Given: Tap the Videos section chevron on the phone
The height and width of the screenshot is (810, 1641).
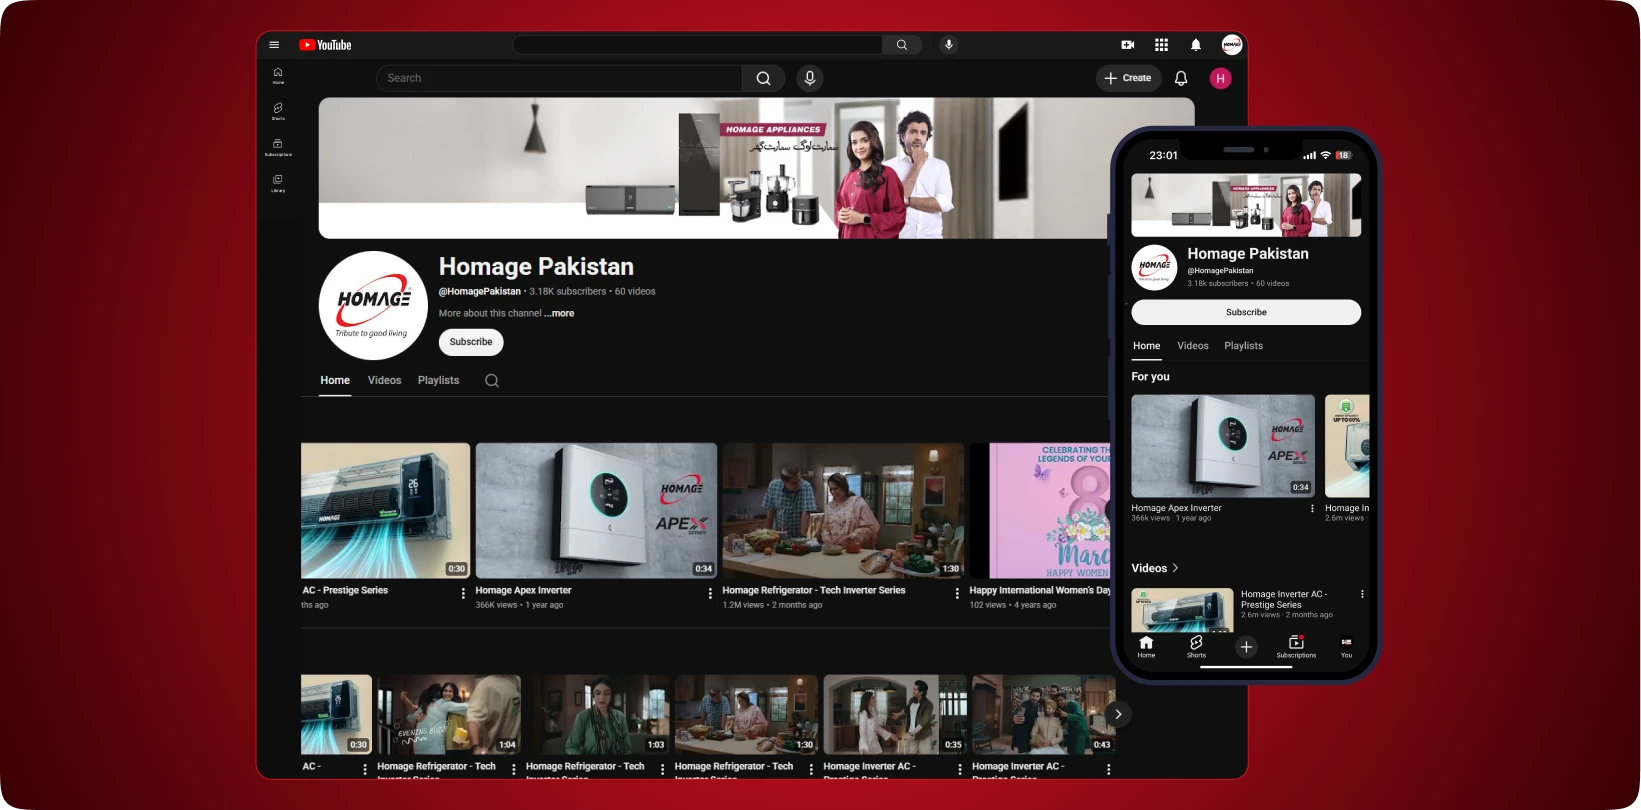Looking at the screenshot, I should [1175, 568].
